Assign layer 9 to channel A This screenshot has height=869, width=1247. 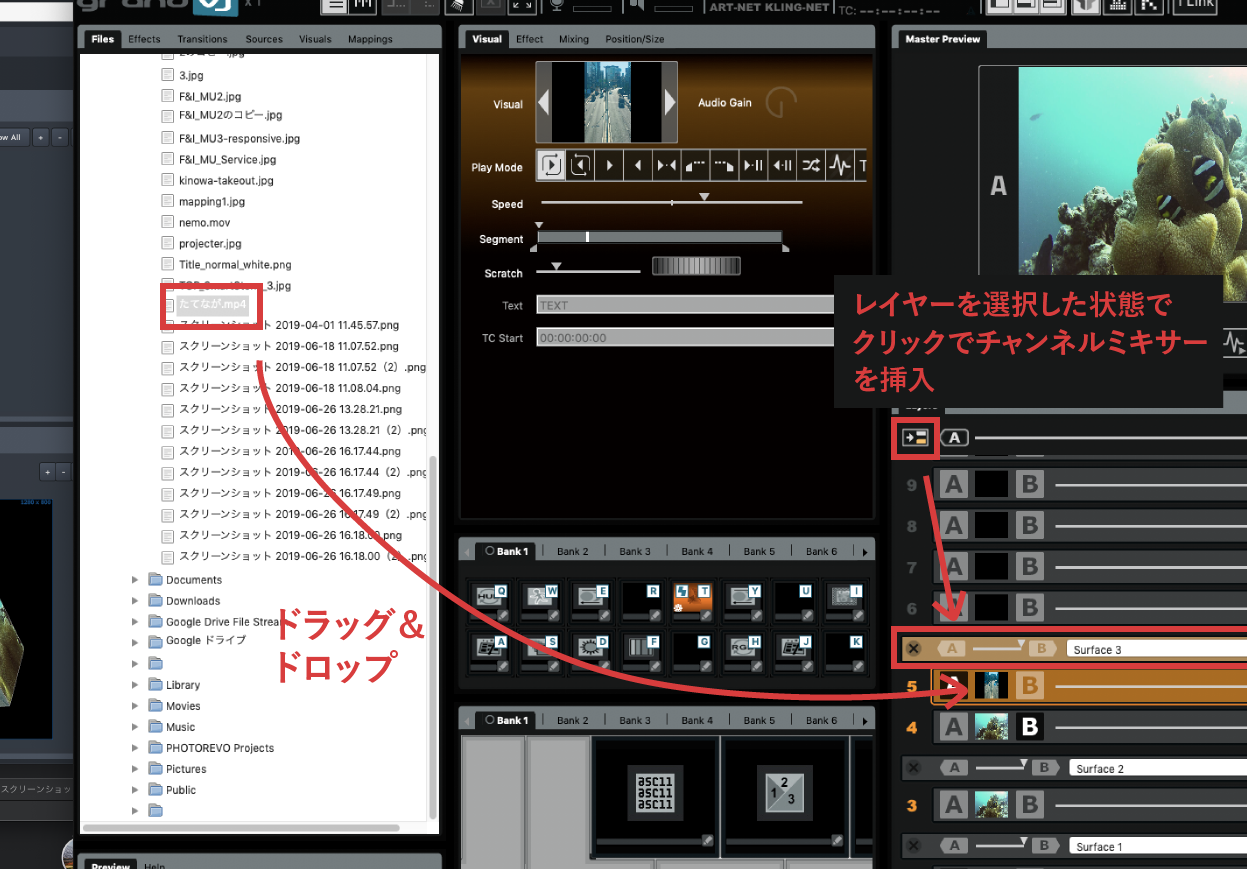tap(954, 485)
